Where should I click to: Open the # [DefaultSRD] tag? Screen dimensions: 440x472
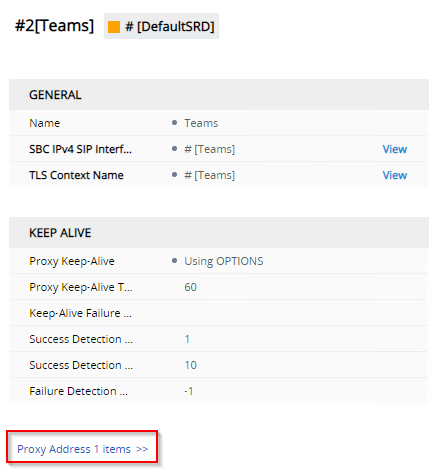tap(161, 26)
